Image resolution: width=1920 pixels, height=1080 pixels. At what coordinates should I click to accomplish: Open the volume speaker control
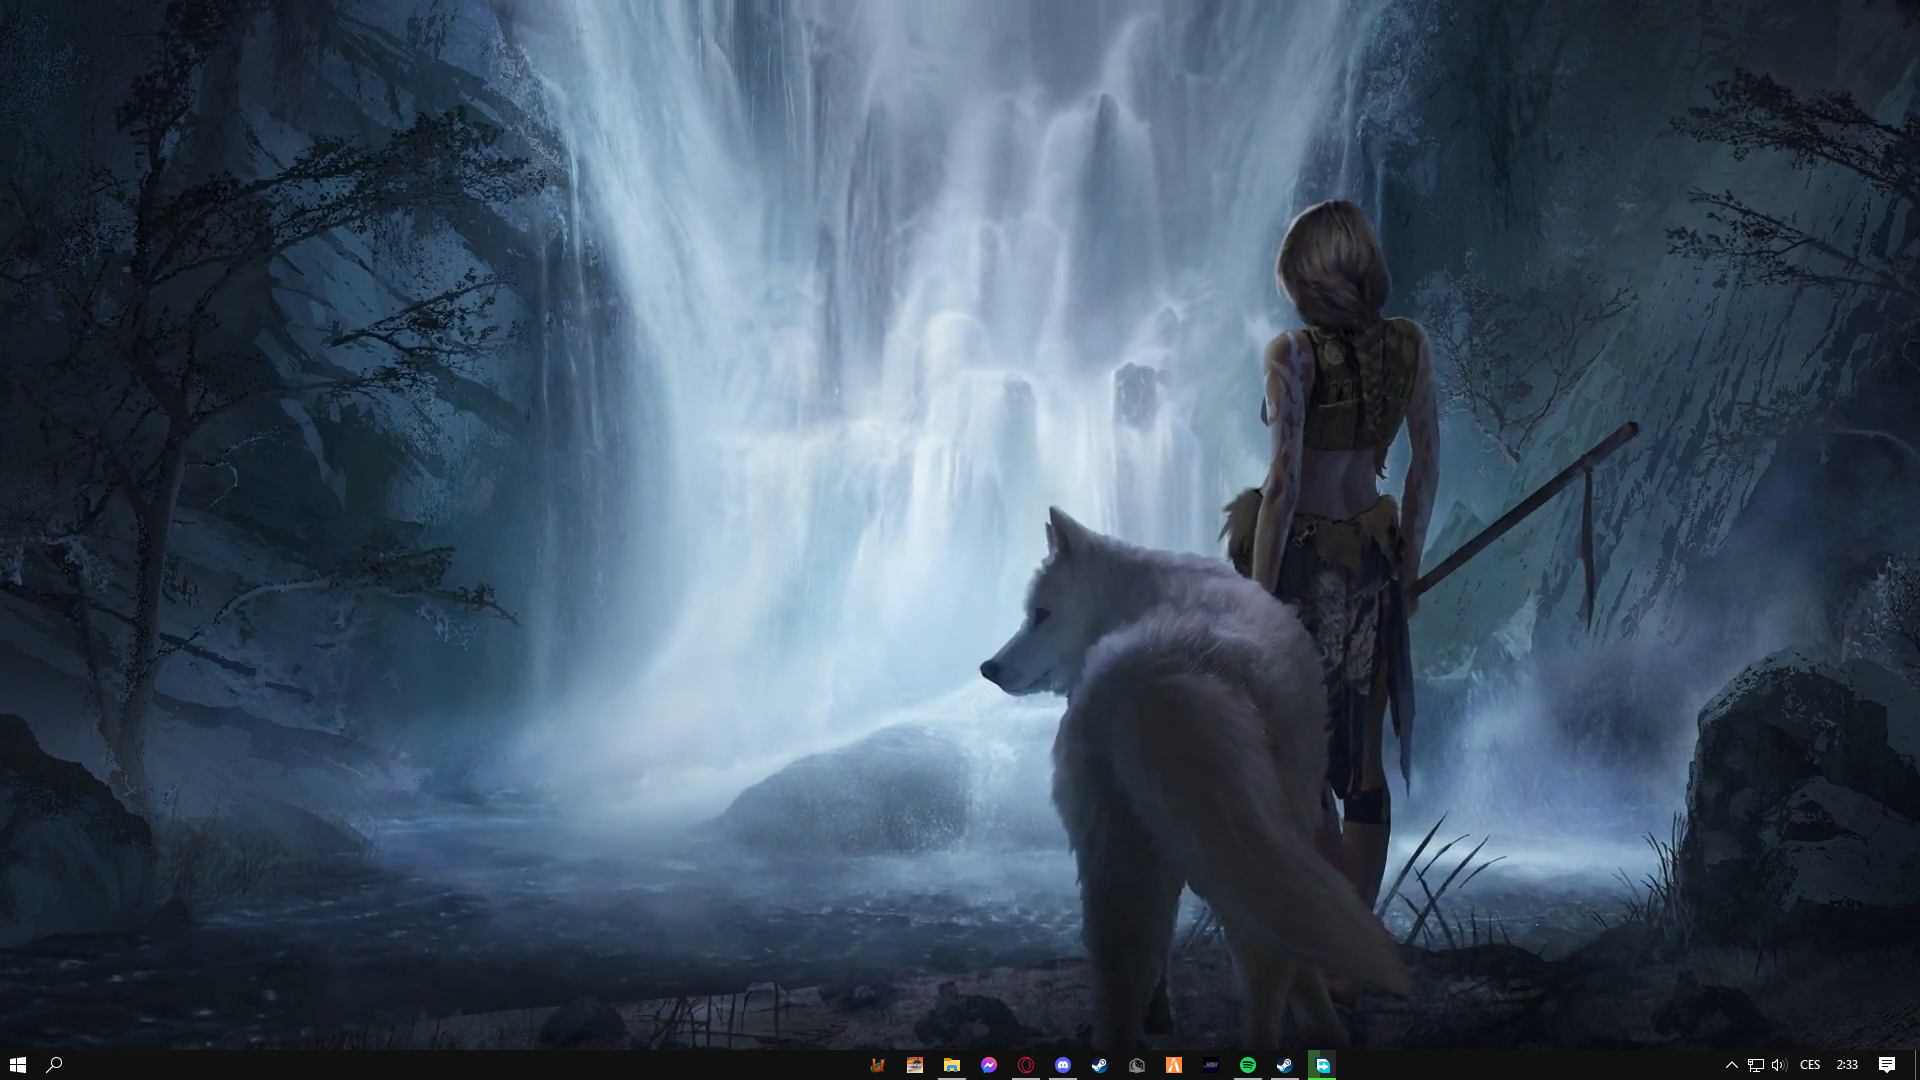click(x=1779, y=1065)
